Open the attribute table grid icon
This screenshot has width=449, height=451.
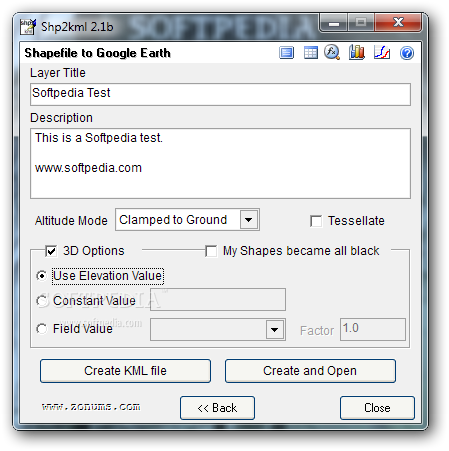[x=310, y=53]
